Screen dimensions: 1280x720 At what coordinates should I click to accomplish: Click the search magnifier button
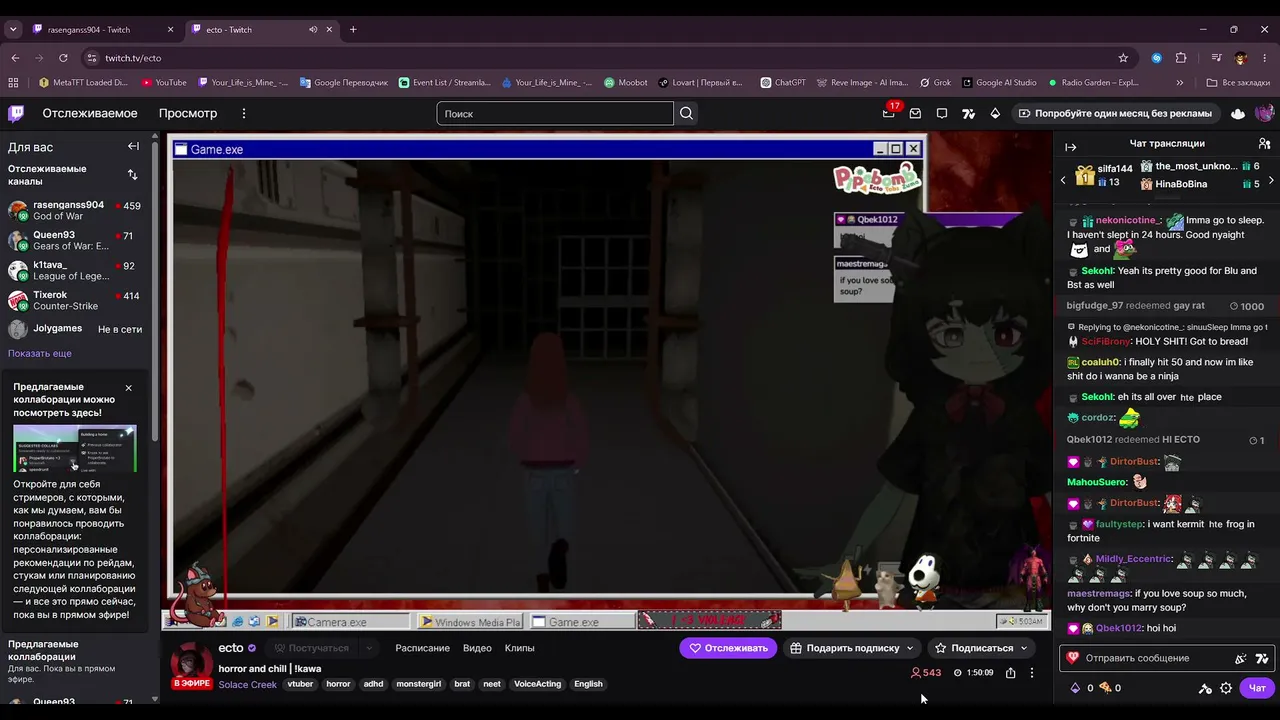tap(686, 114)
